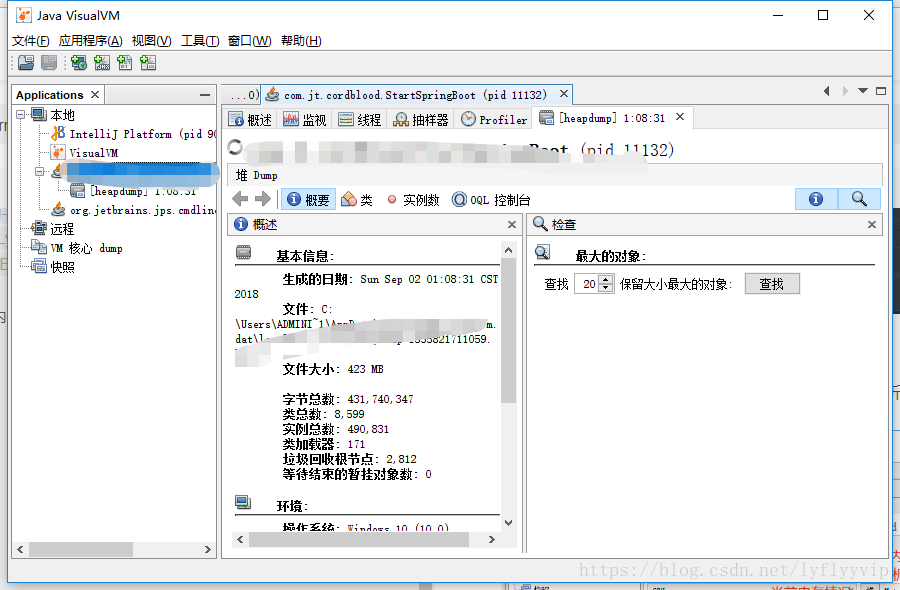Maximize the document window area

[881, 91]
